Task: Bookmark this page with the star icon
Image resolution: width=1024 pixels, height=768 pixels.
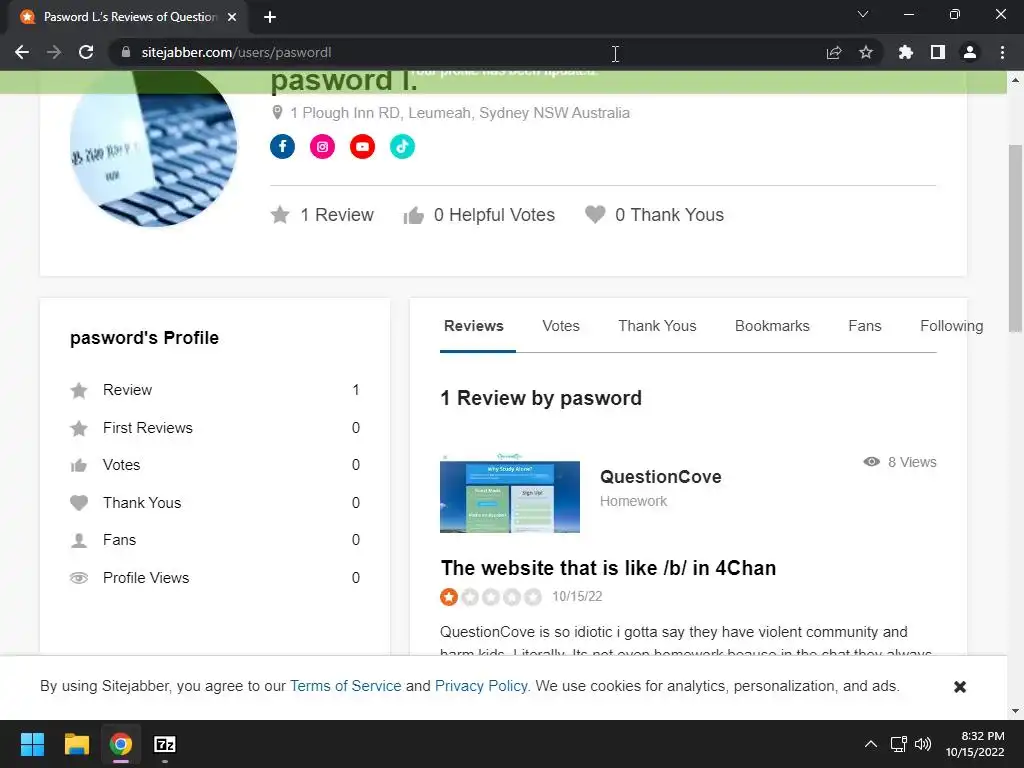Action: tap(866, 52)
